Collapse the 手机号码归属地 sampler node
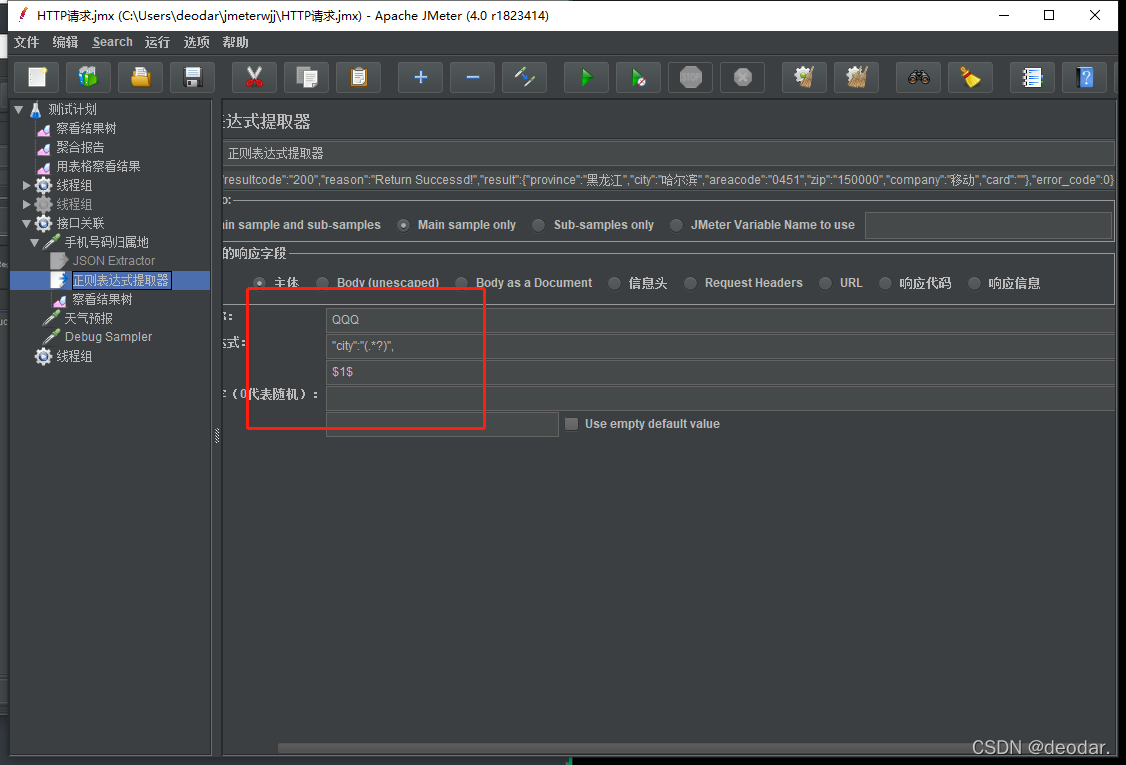 tap(34, 242)
